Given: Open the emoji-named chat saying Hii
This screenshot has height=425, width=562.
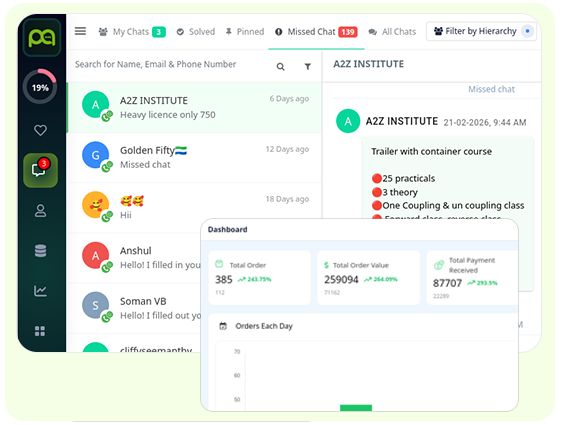Looking at the screenshot, I should click(194, 208).
